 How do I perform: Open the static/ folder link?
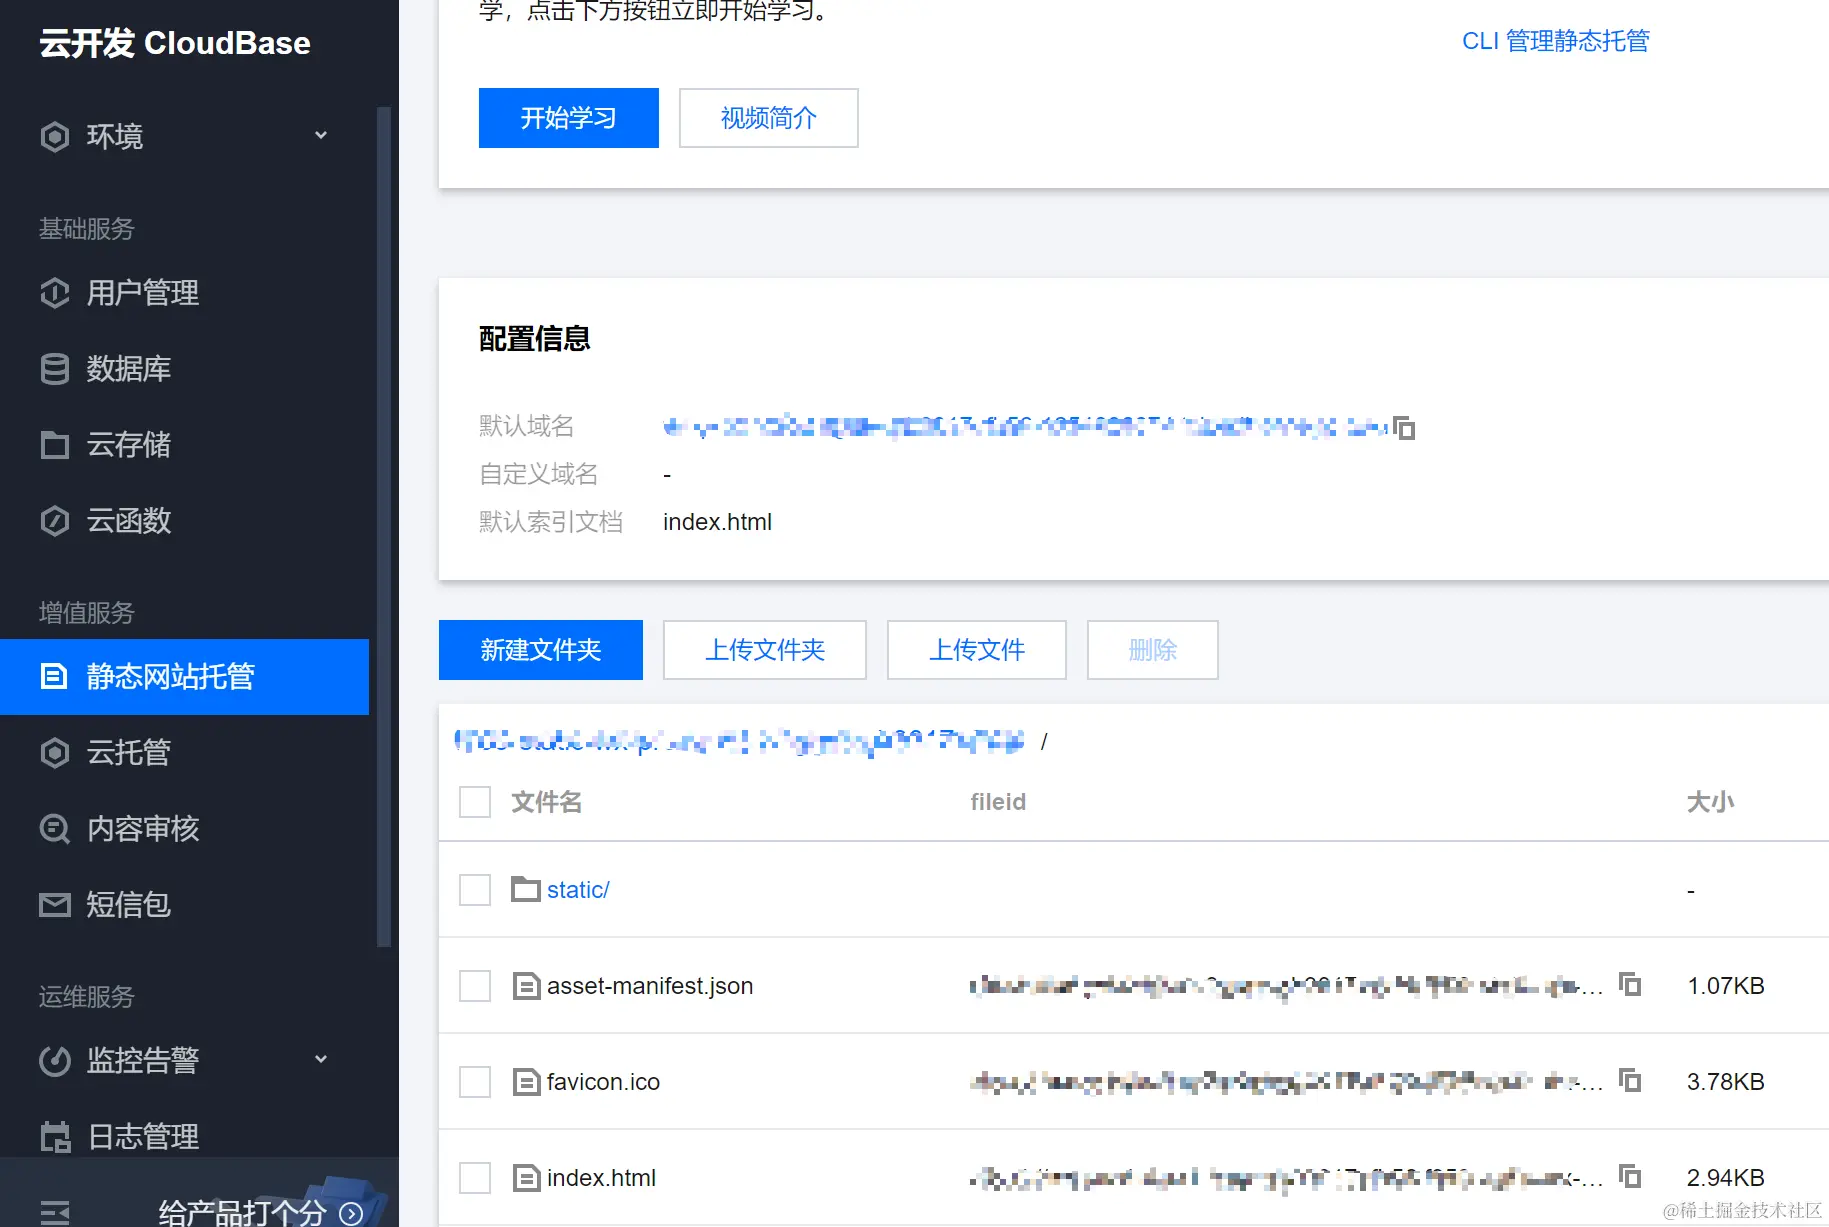coord(578,890)
